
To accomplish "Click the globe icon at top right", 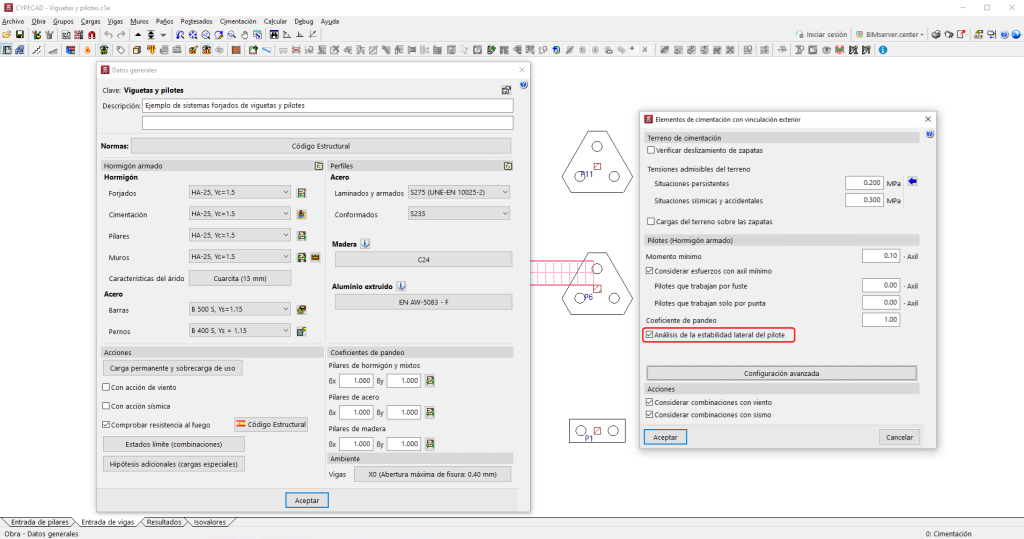I will [x=1016, y=35].
